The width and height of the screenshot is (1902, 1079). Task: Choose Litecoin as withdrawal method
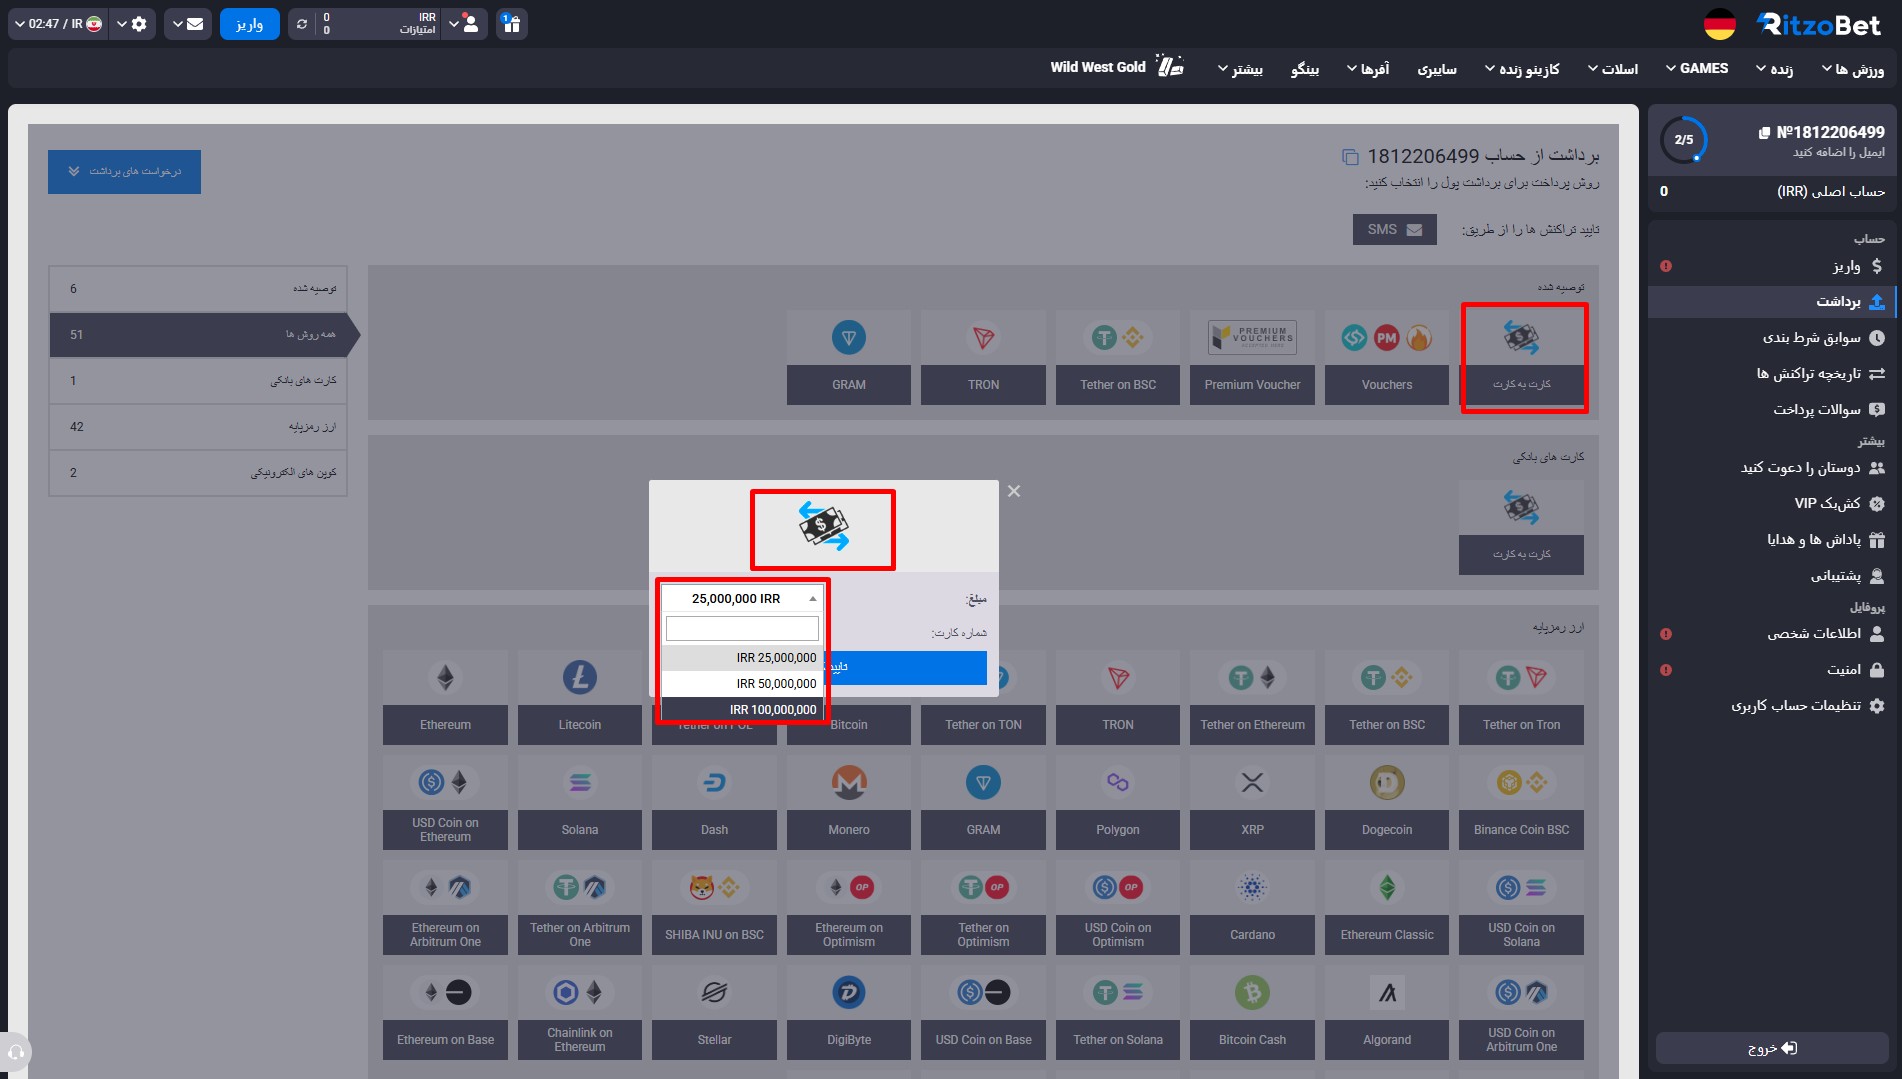pos(580,698)
